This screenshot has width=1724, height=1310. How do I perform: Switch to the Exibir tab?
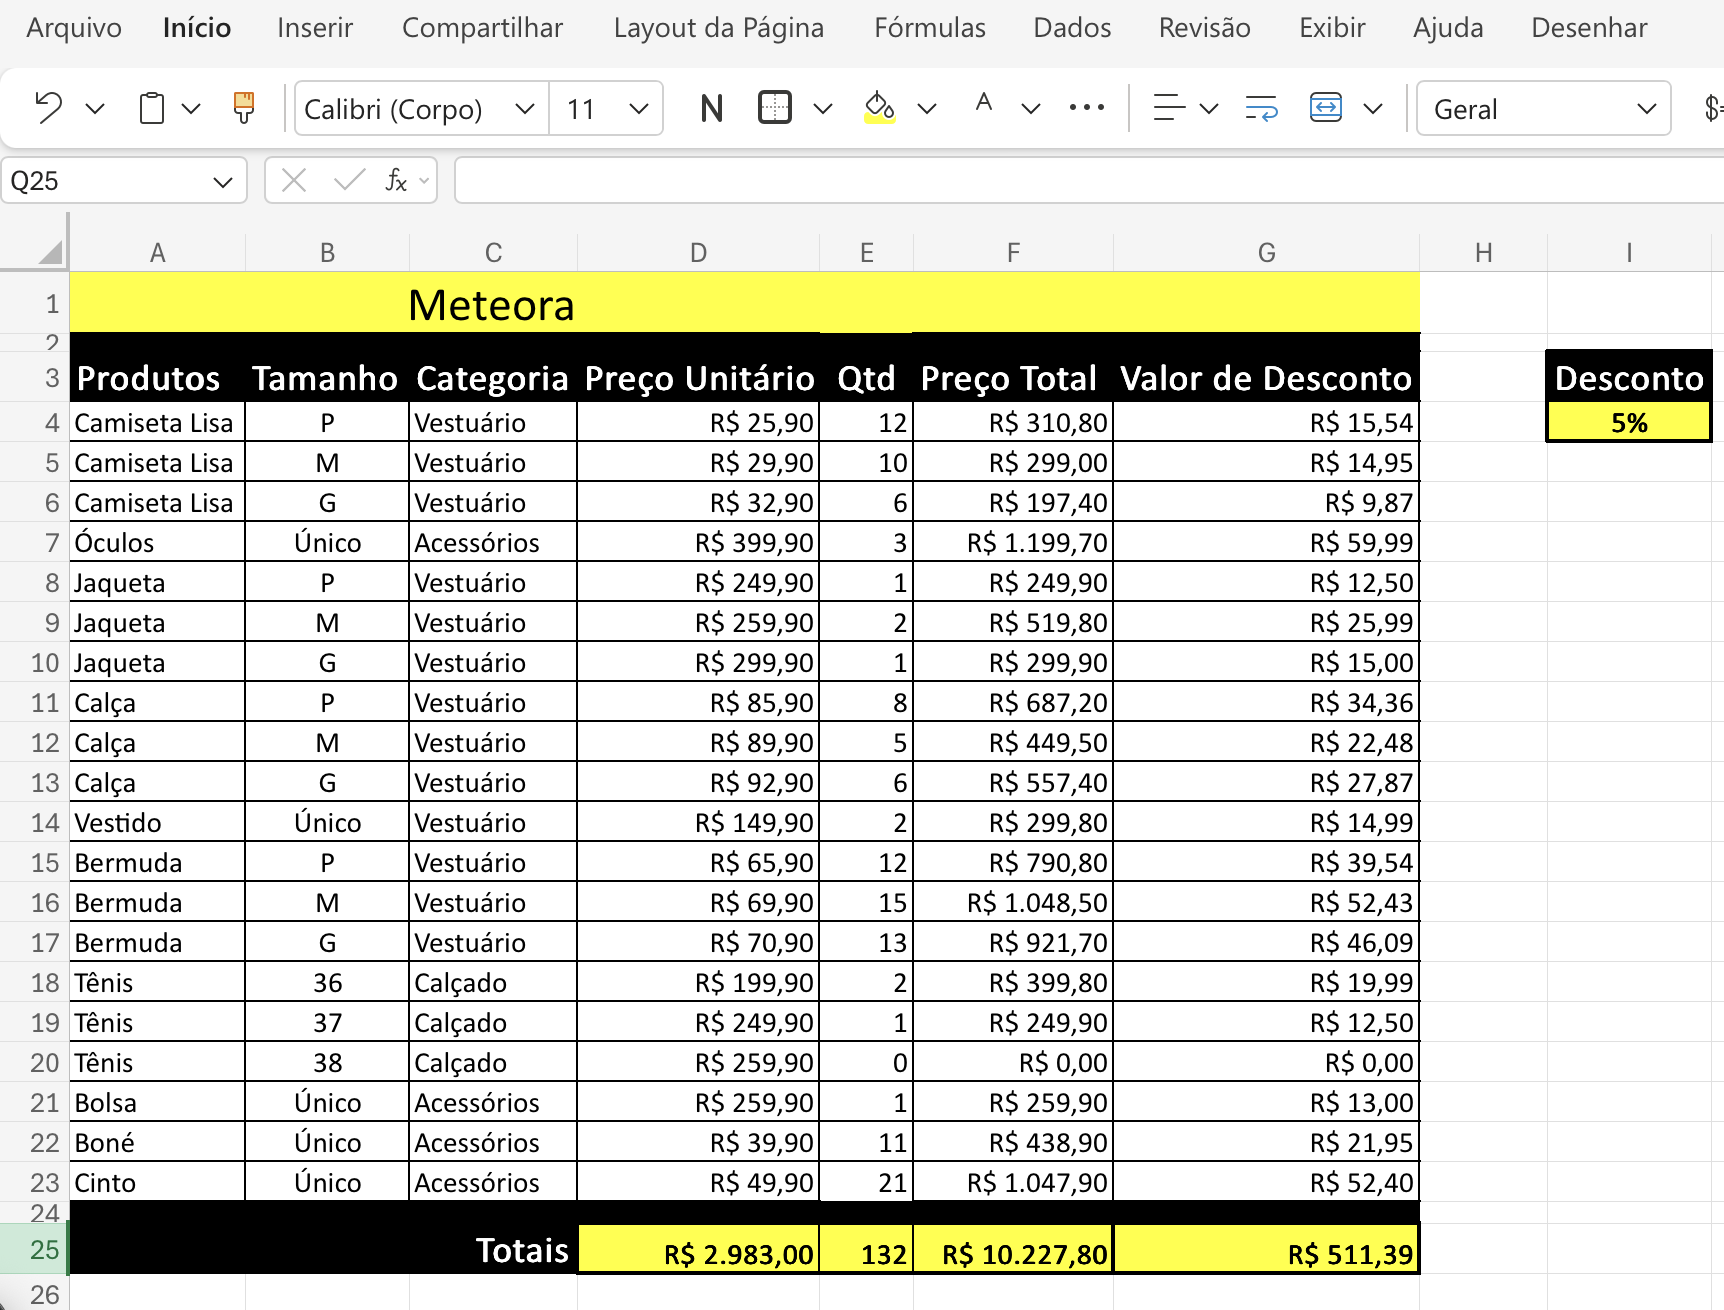click(1332, 28)
